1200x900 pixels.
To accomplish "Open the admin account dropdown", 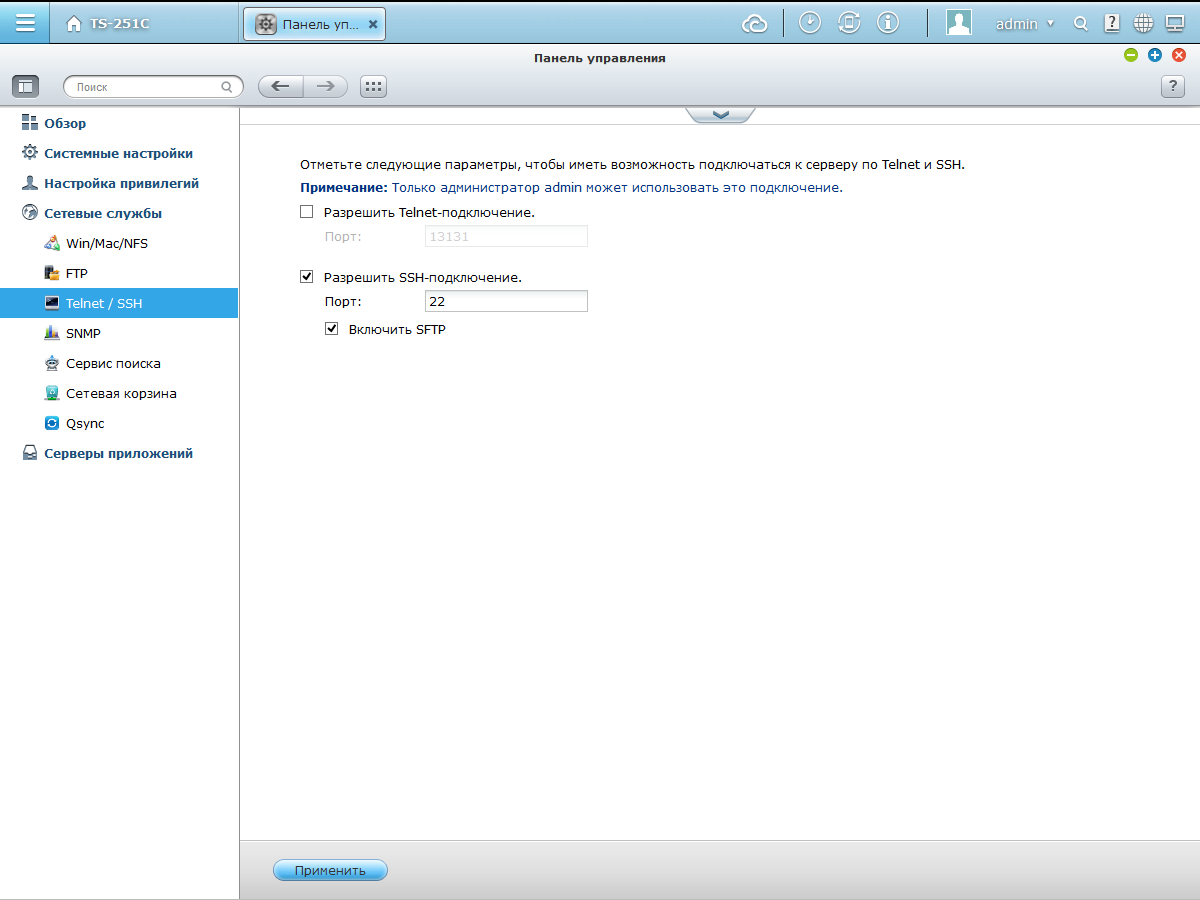I will pos(1025,24).
